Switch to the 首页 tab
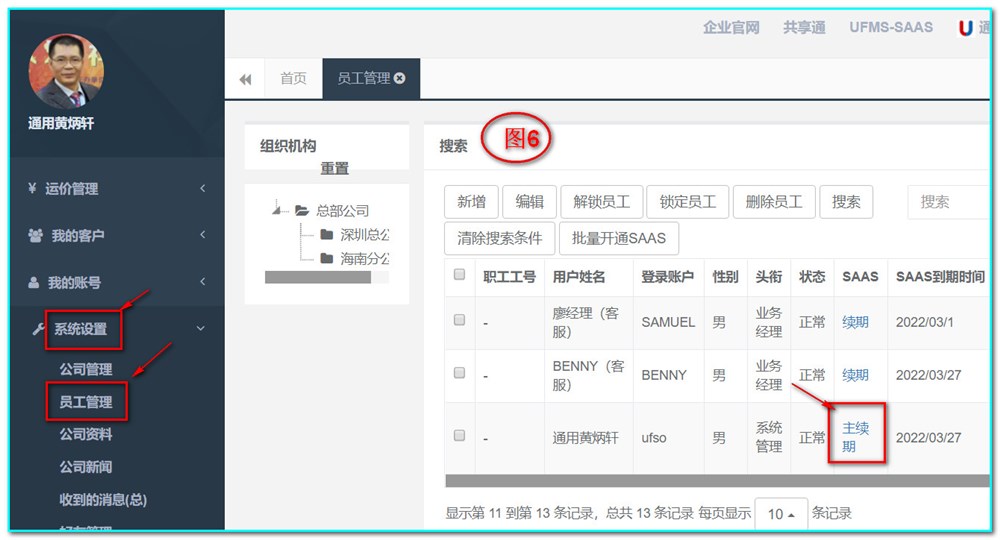1000x540 pixels. (293, 78)
